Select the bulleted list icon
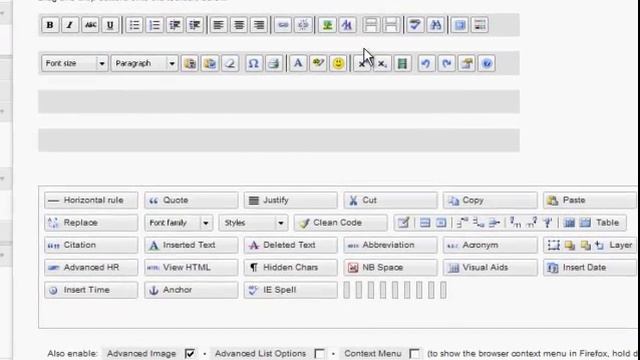Screen dimensions: 640x360 coord(134,25)
